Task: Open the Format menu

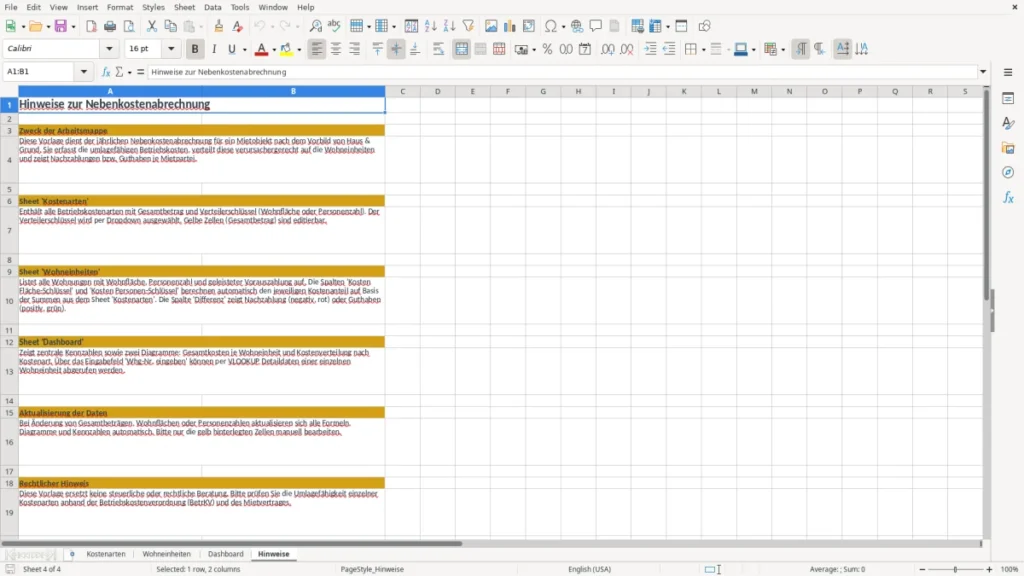Action: click(x=120, y=7)
